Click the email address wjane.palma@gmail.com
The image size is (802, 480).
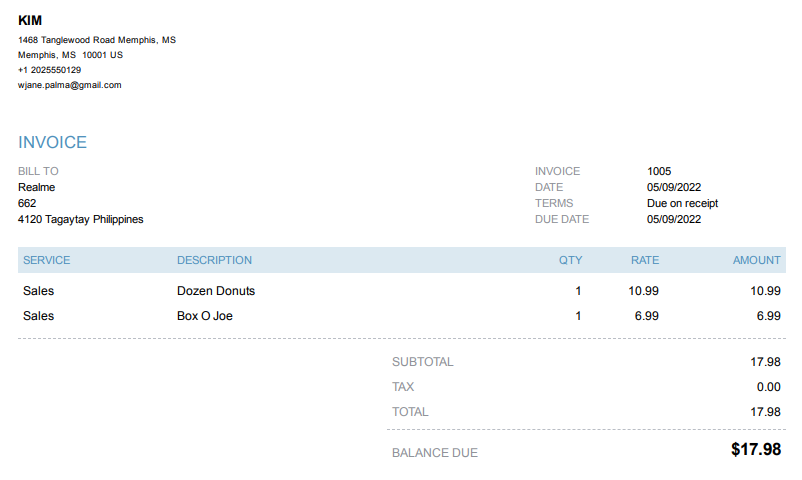click(x=69, y=85)
